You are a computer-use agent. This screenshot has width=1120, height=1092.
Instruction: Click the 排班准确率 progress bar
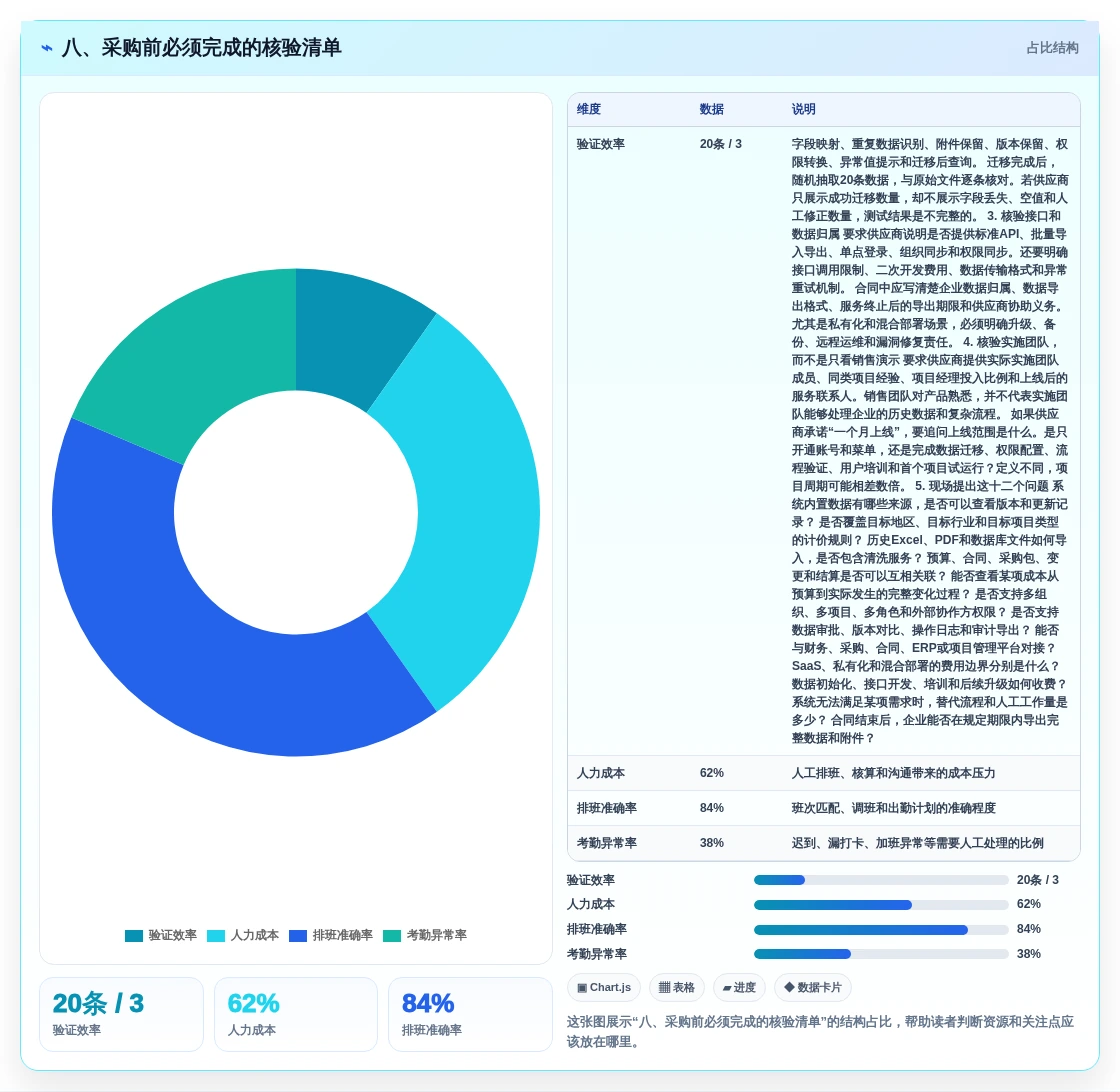tap(881, 930)
